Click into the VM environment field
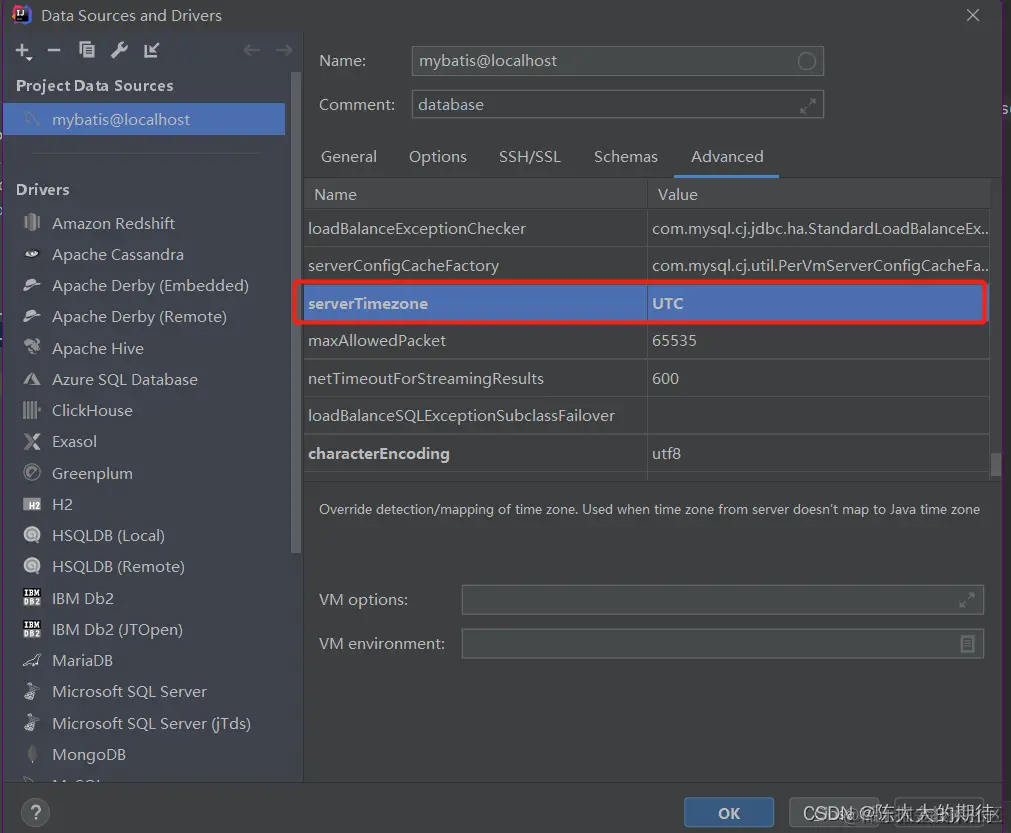Image resolution: width=1011 pixels, height=833 pixels. (722, 643)
